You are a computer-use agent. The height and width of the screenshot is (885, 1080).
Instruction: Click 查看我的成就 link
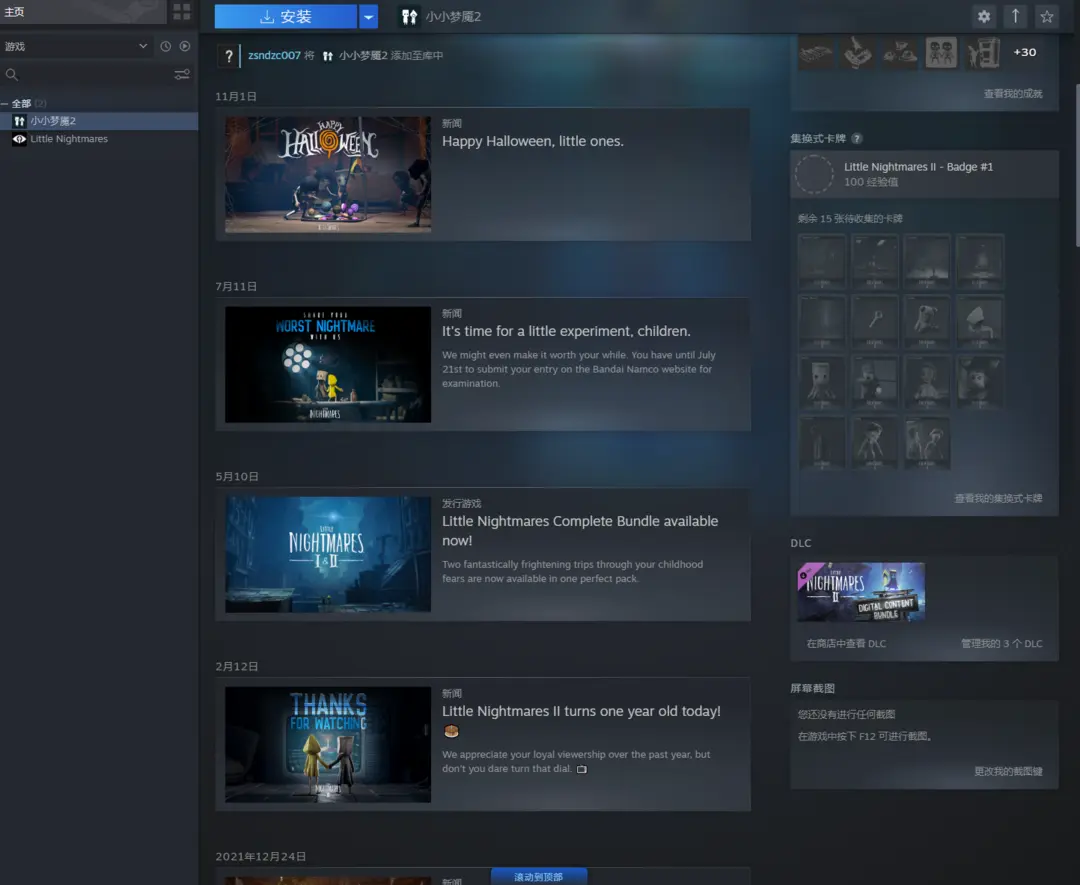(x=1012, y=94)
